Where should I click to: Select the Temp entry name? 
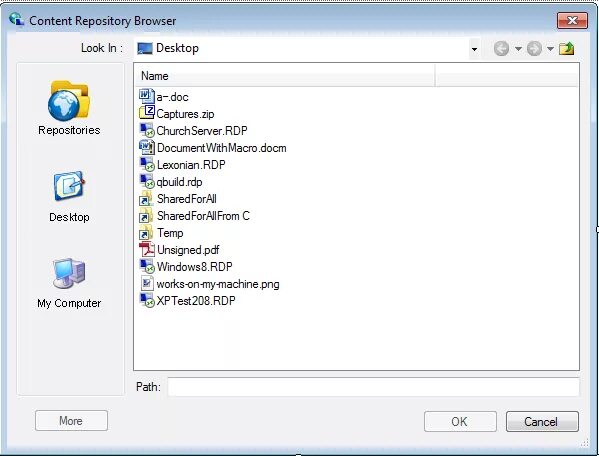tap(170, 233)
